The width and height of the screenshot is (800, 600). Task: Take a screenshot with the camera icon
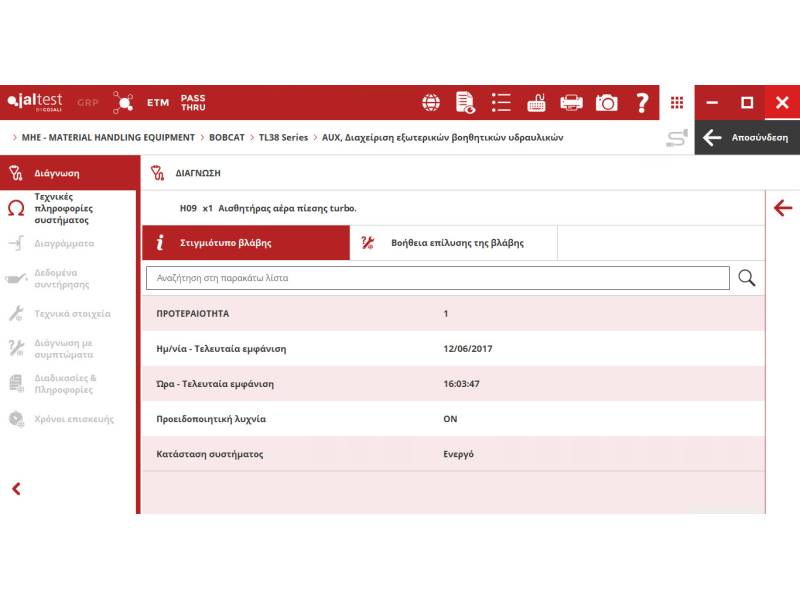click(606, 103)
